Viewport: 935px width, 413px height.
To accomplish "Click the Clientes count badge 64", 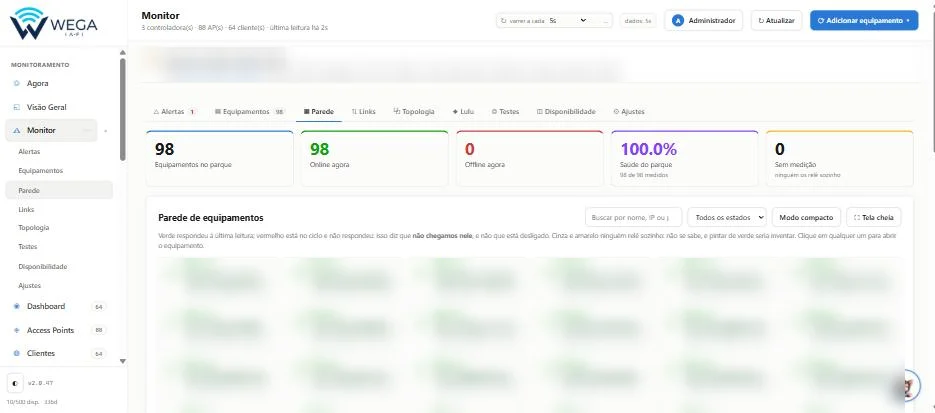I will coord(99,354).
